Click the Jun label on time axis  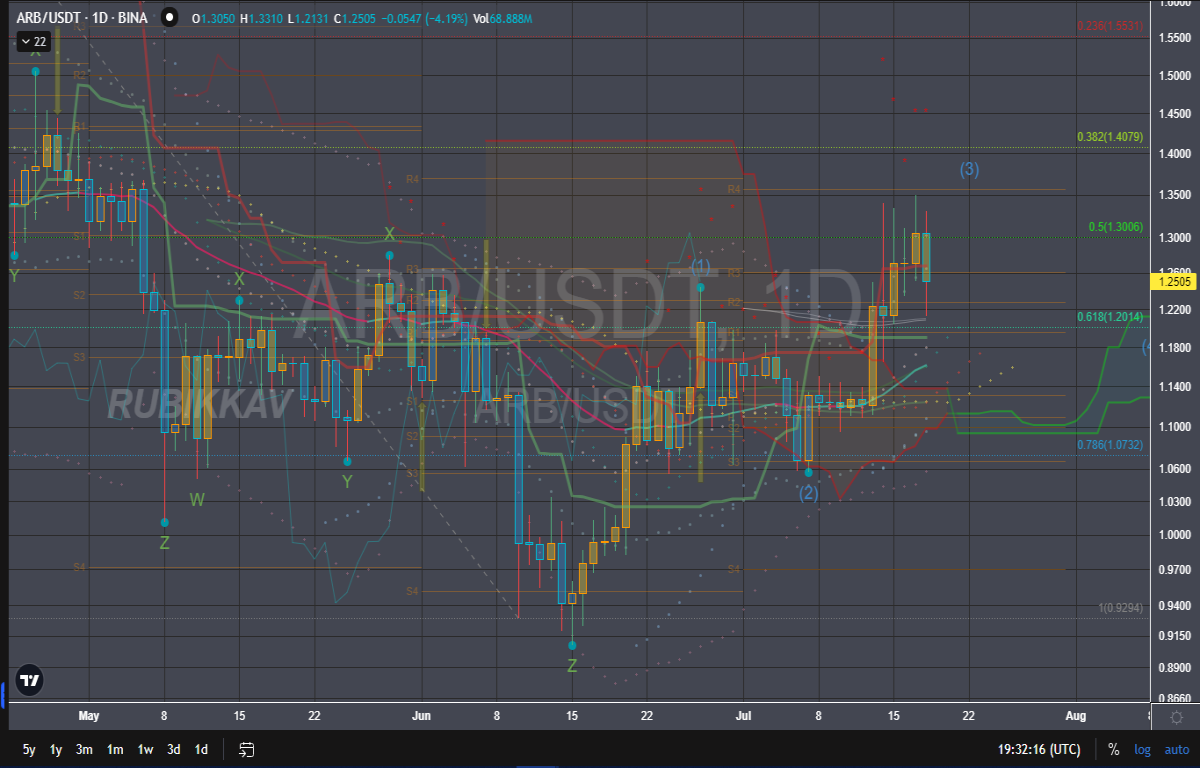421,716
